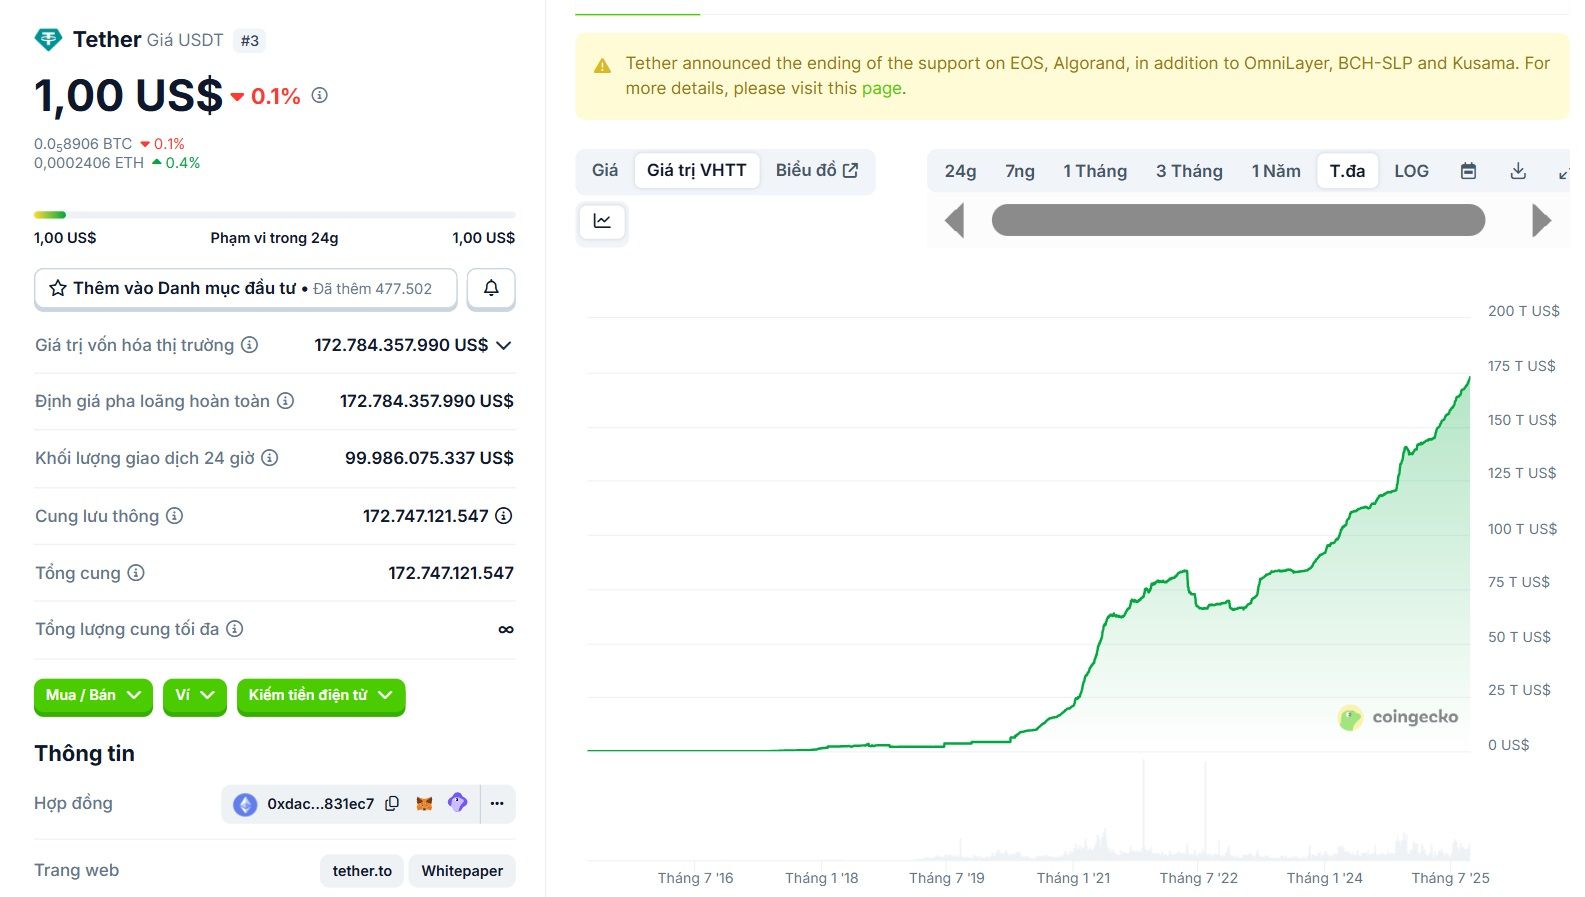Open more contracts ellipsis menu
Screen dimensions: 1585x897
click(497, 804)
